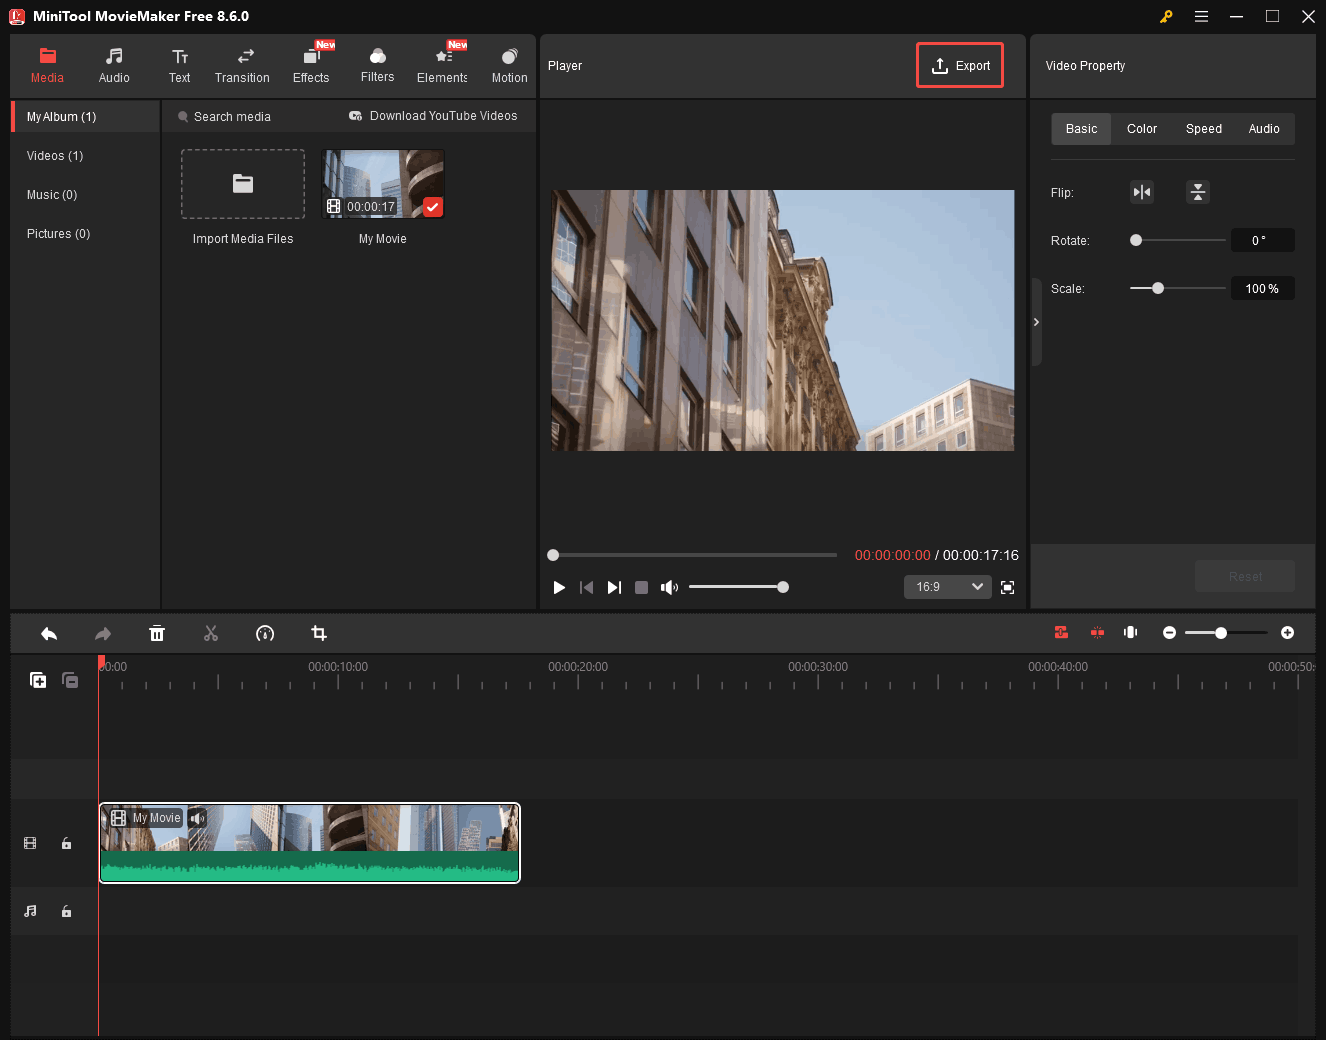Redo the last action
Screen dimensions: 1326x1040
pyautogui.click(x=103, y=634)
